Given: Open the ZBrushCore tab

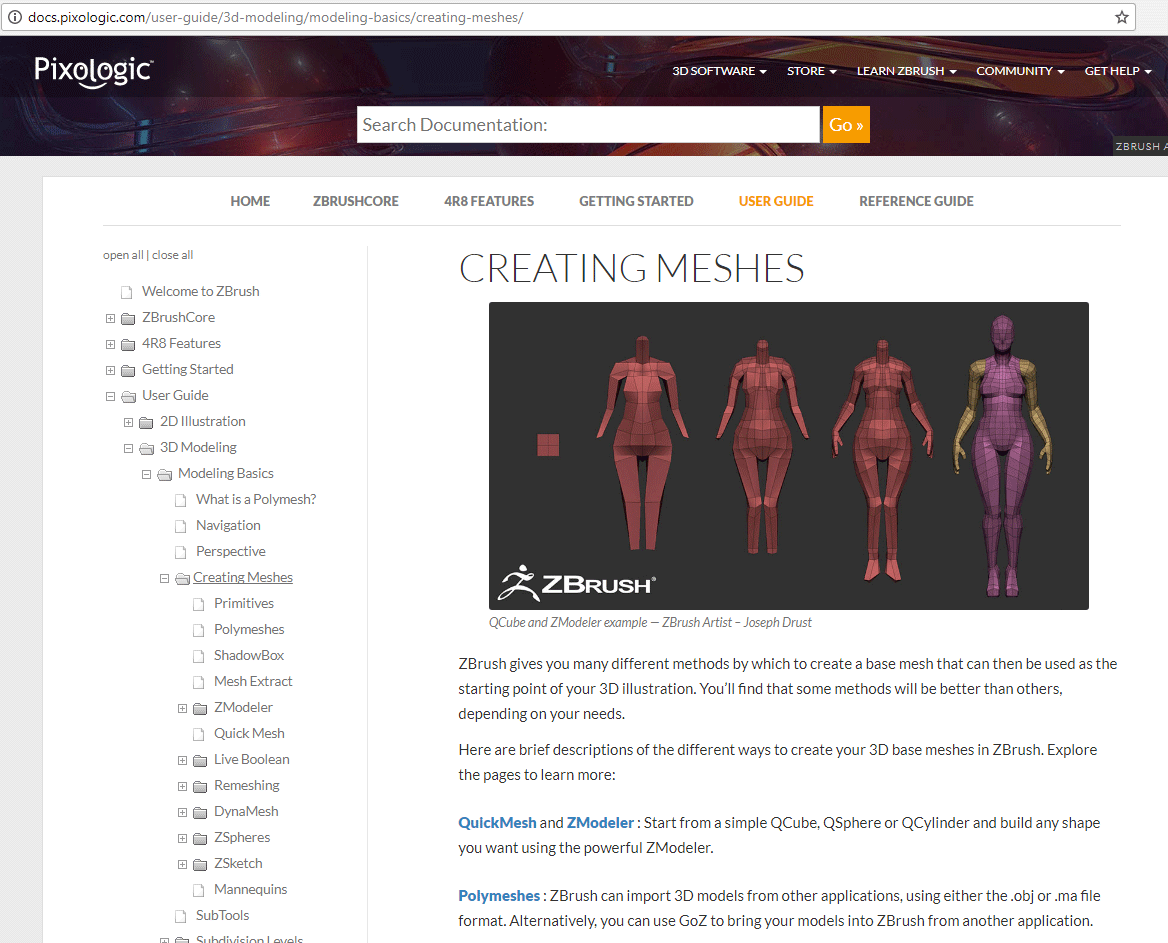Looking at the screenshot, I should tap(355, 201).
